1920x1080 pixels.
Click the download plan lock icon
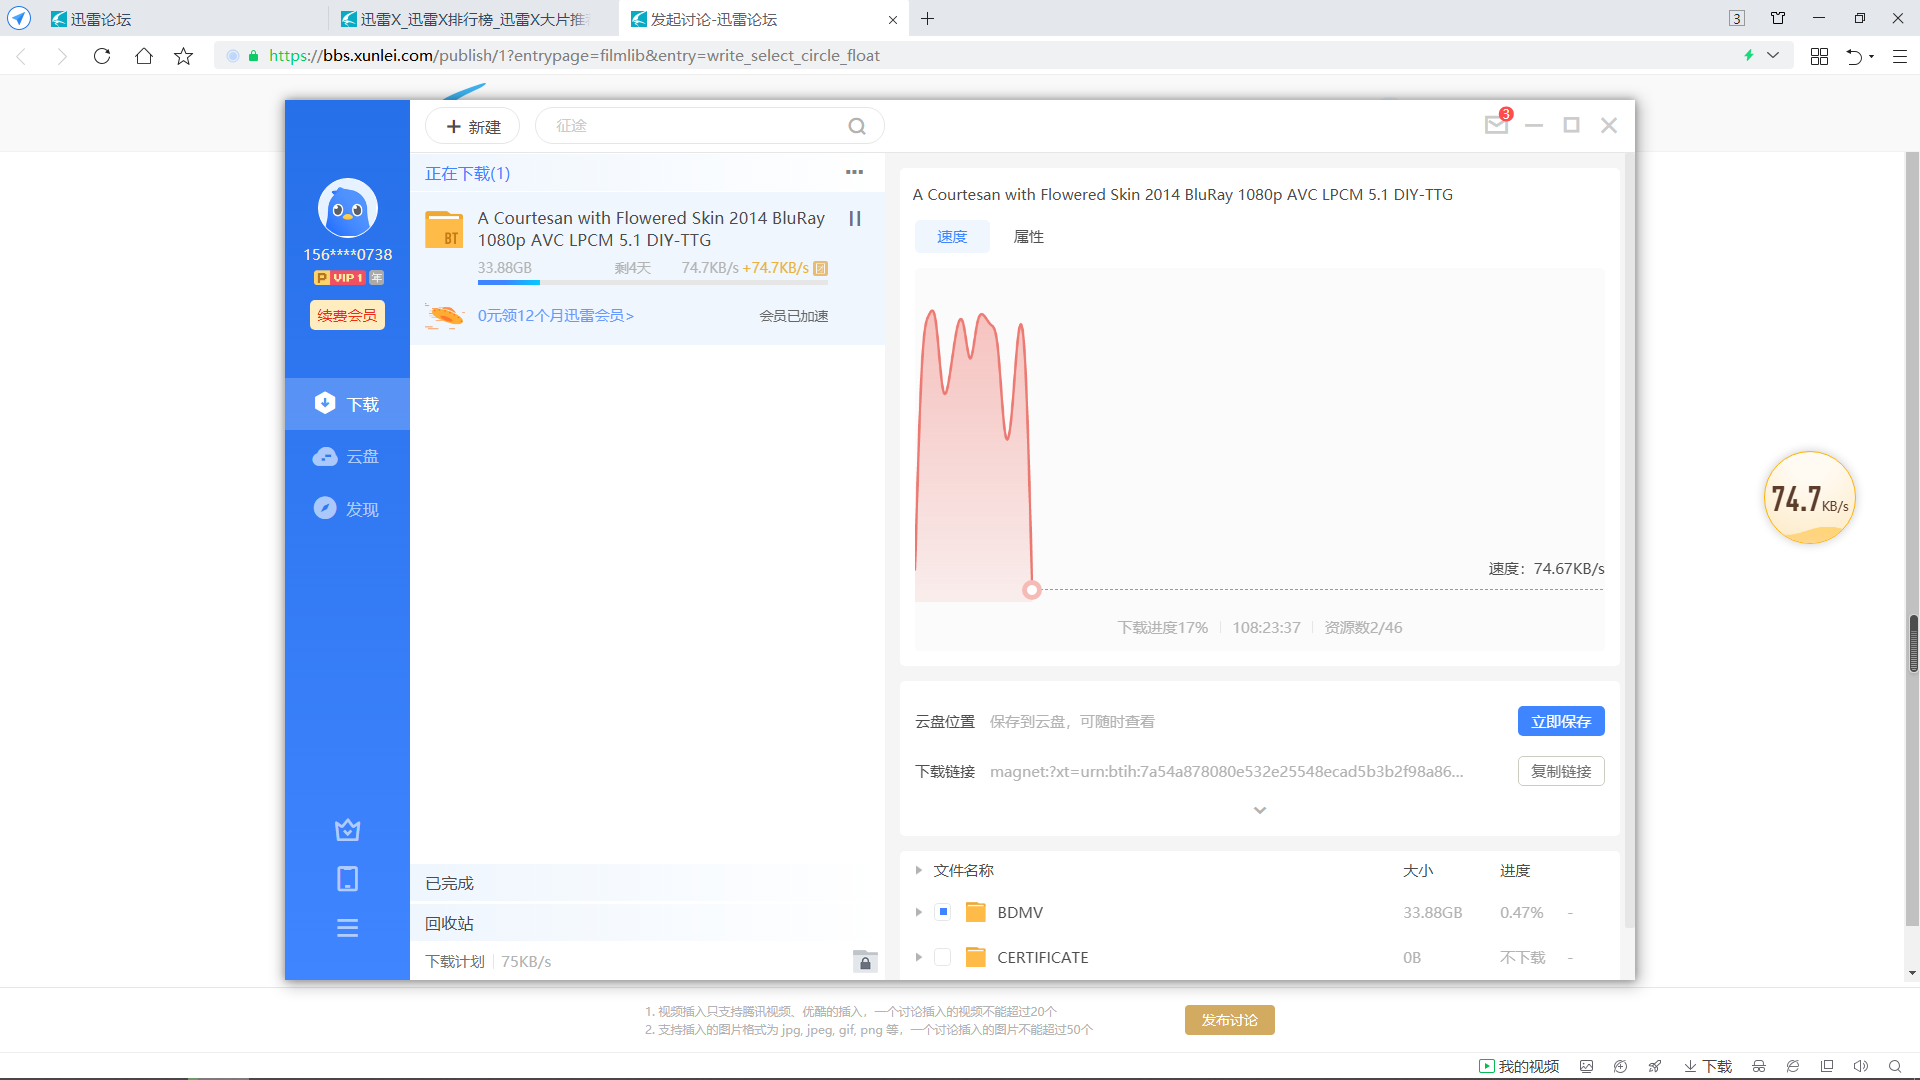coord(865,962)
